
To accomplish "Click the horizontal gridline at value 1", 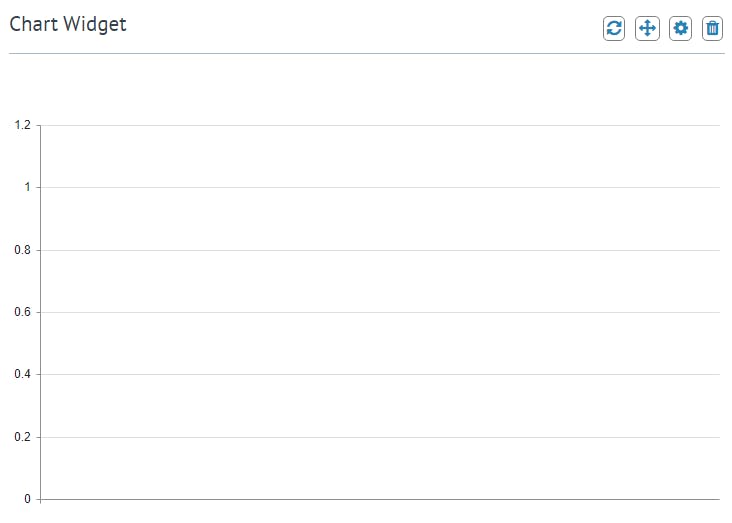I will (x=380, y=187).
